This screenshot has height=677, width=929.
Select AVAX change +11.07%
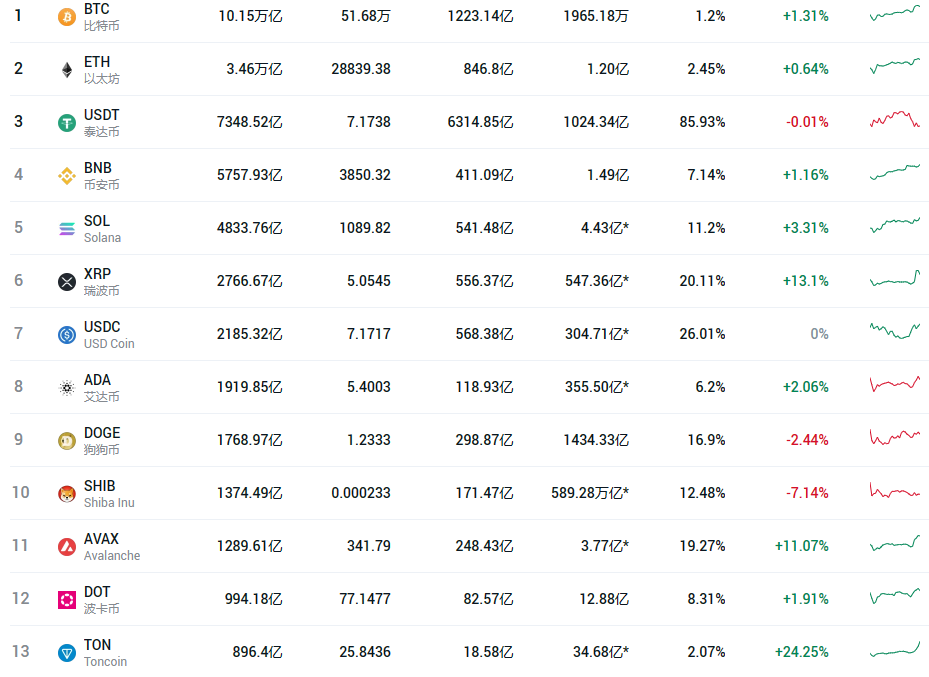point(802,546)
